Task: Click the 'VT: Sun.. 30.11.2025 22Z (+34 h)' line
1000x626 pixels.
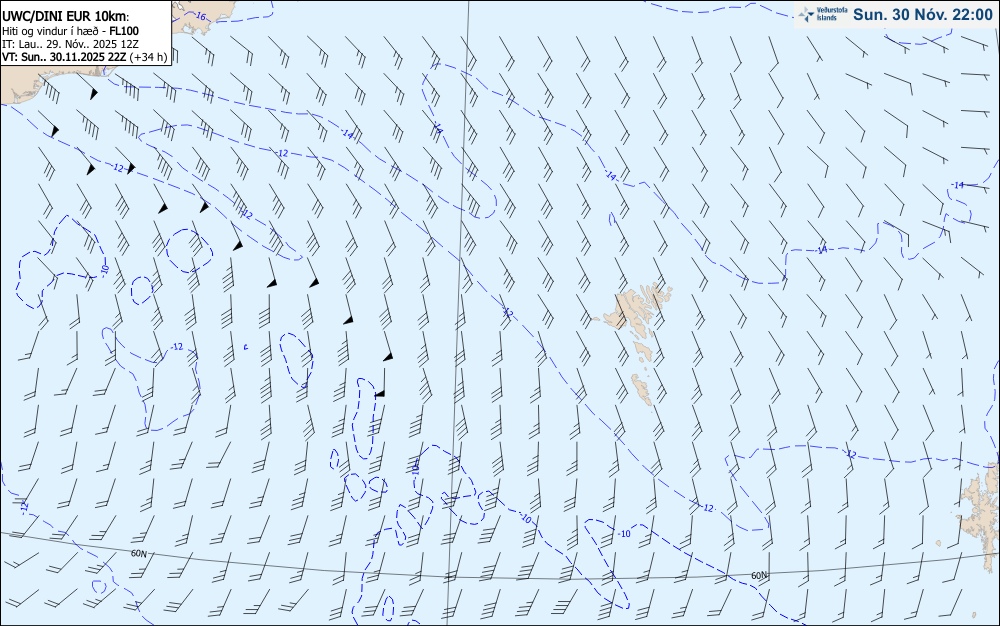Action: pos(85,57)
